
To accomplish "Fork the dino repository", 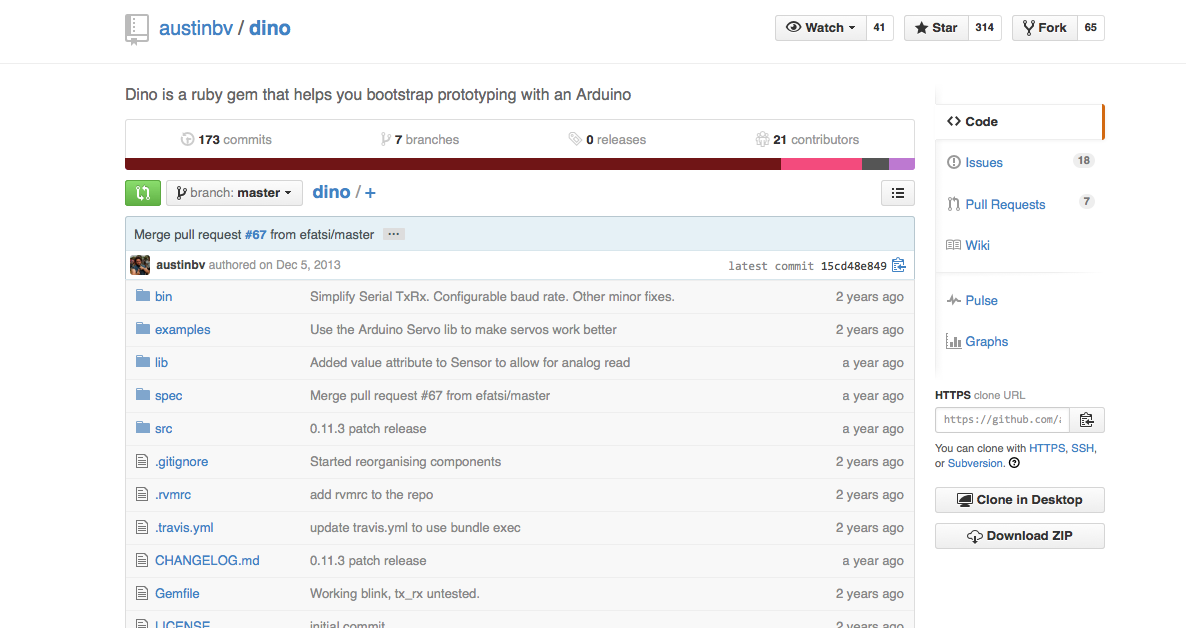I will [1045, 28].
